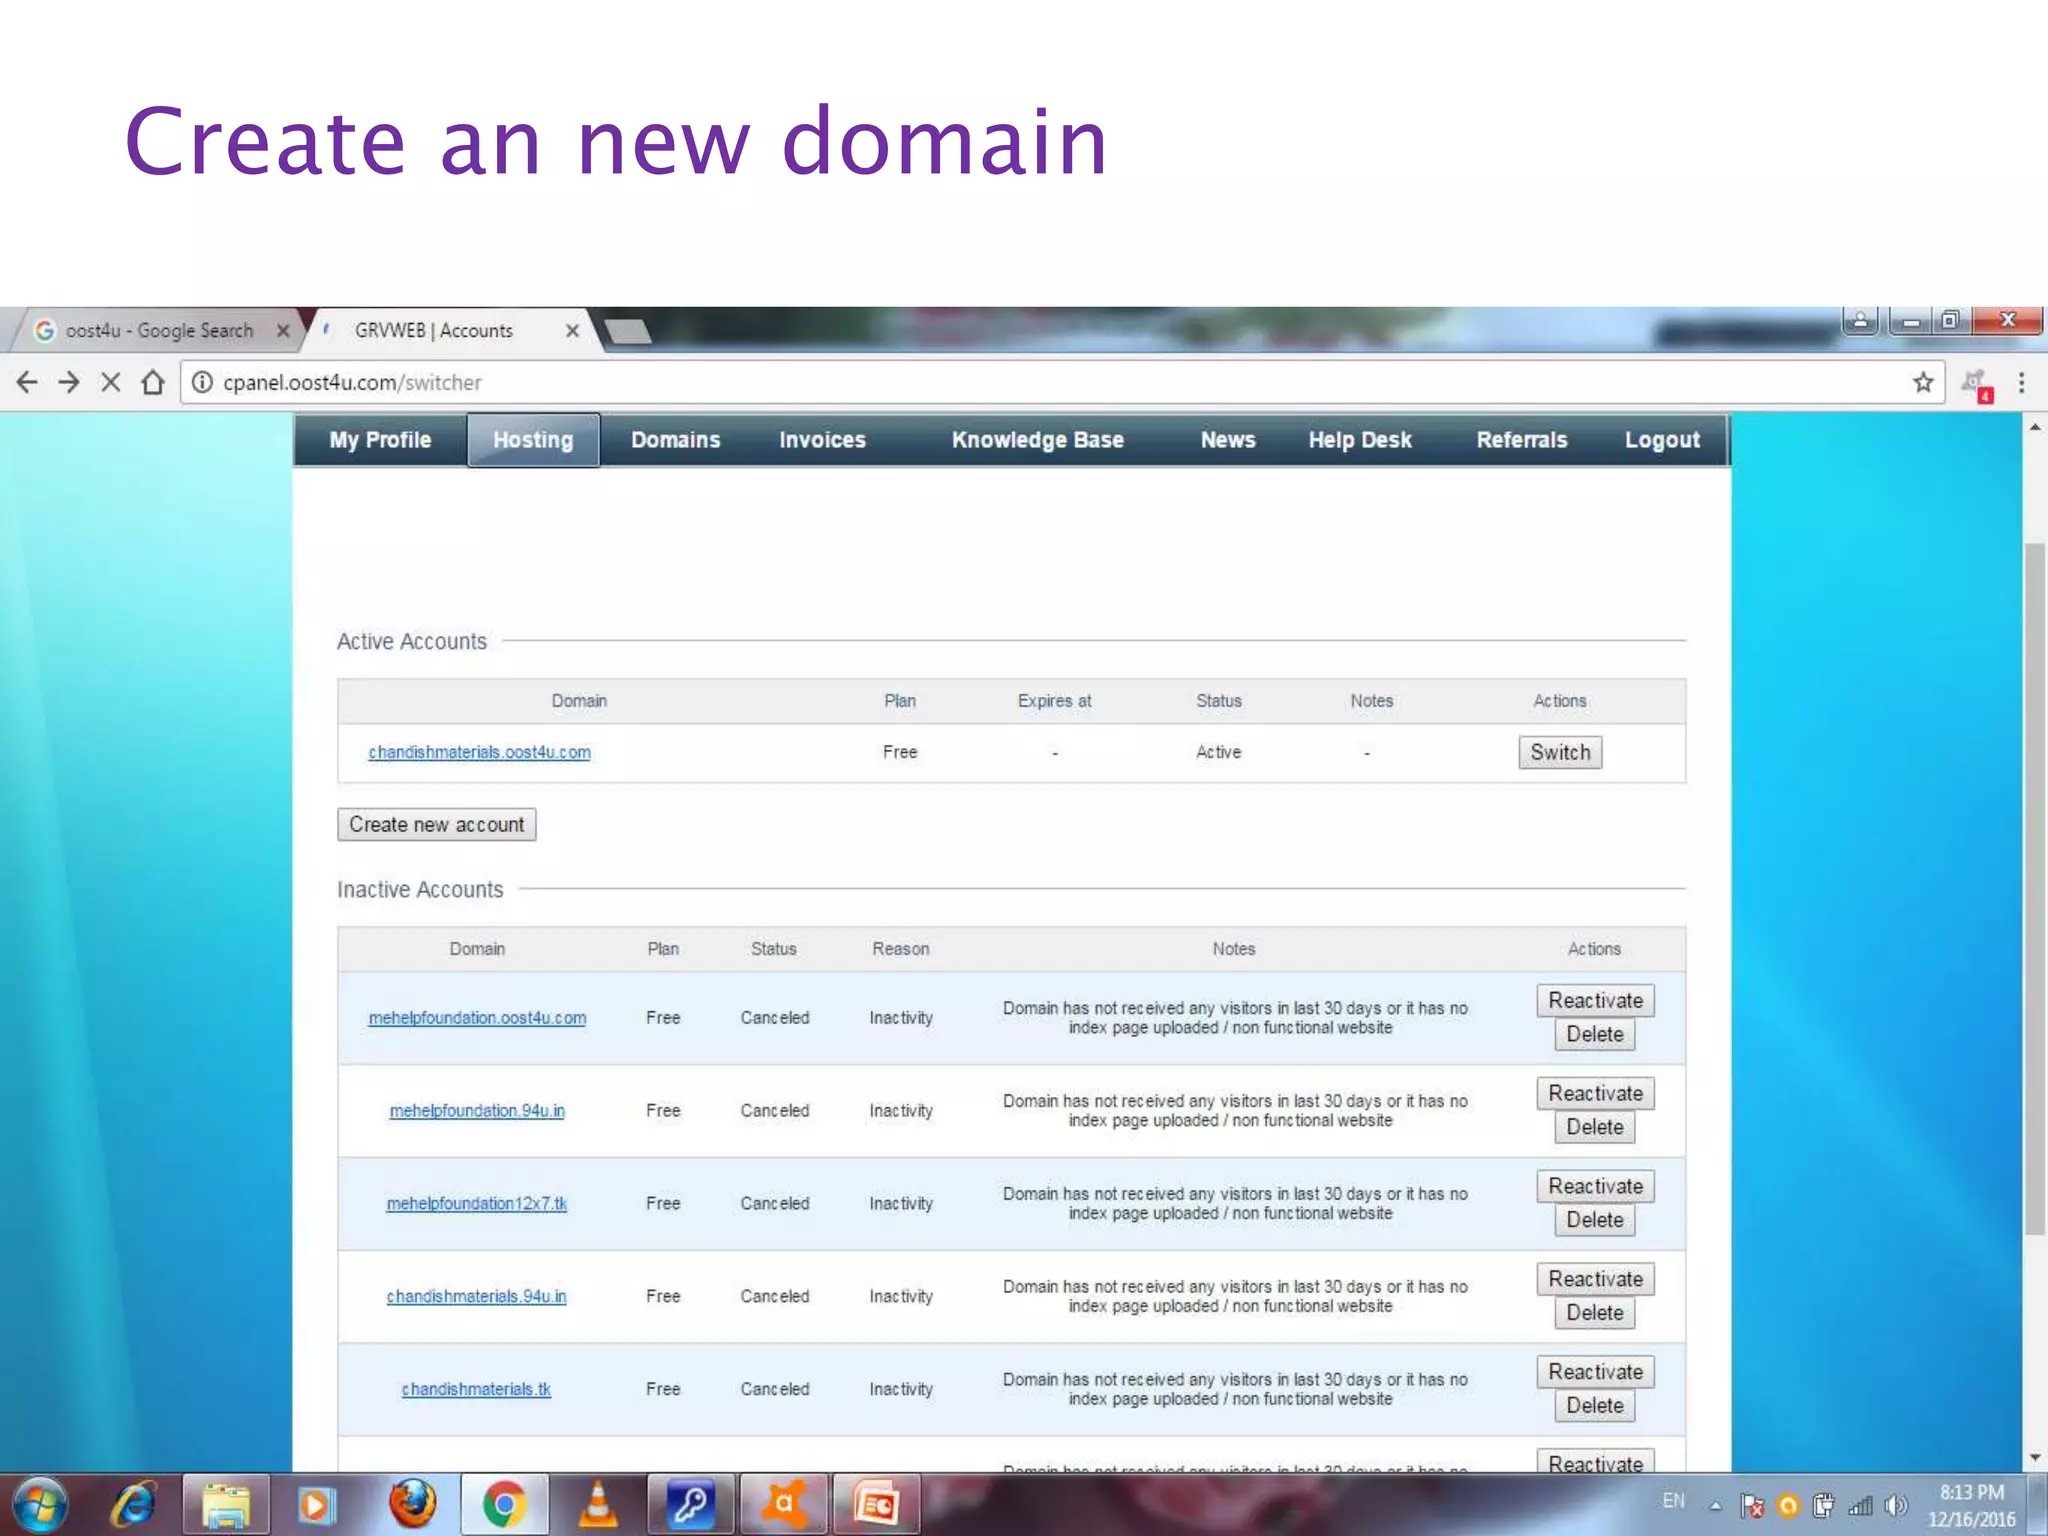2048x1536 pixels.
Task: Open the Knowledge Base menu
Action: (x=1037, y=440)
